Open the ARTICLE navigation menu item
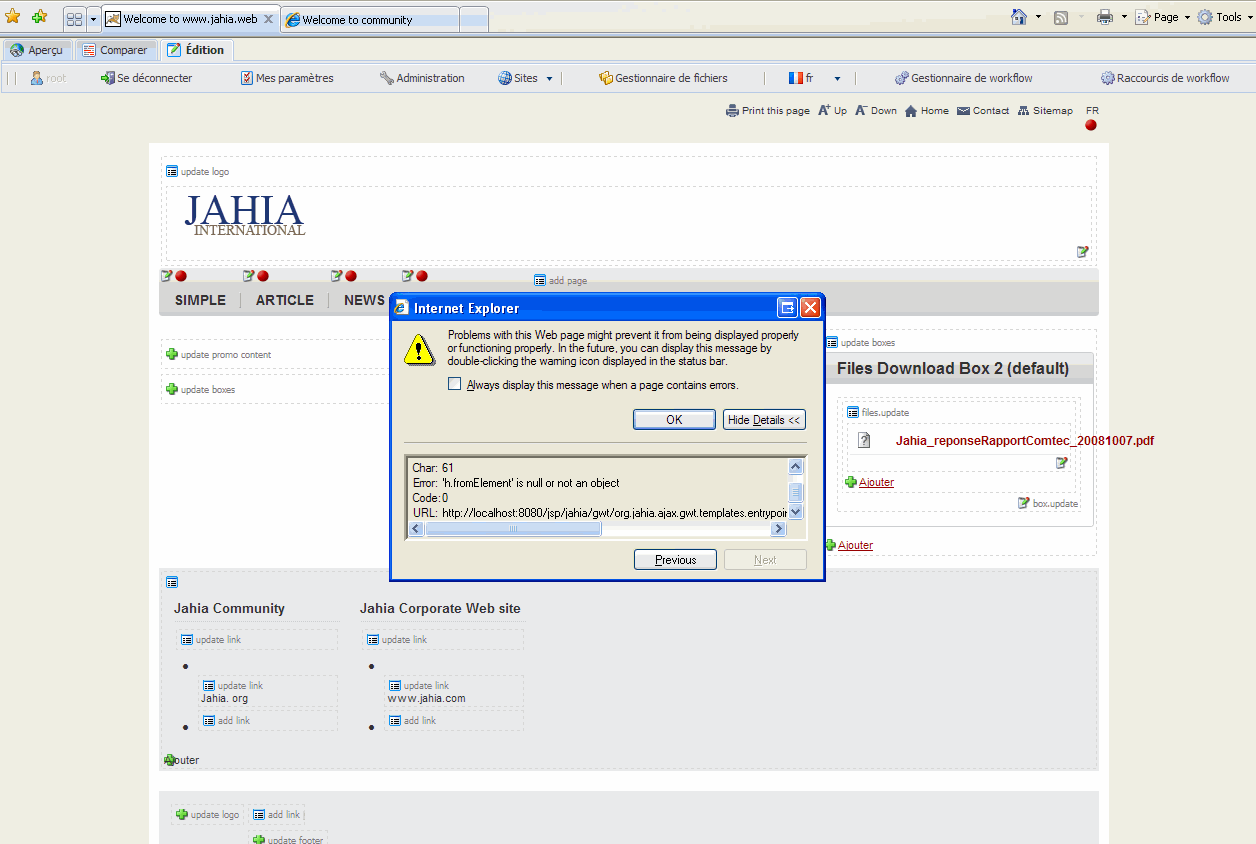1256x844 pixels. [x=285, y=300]
